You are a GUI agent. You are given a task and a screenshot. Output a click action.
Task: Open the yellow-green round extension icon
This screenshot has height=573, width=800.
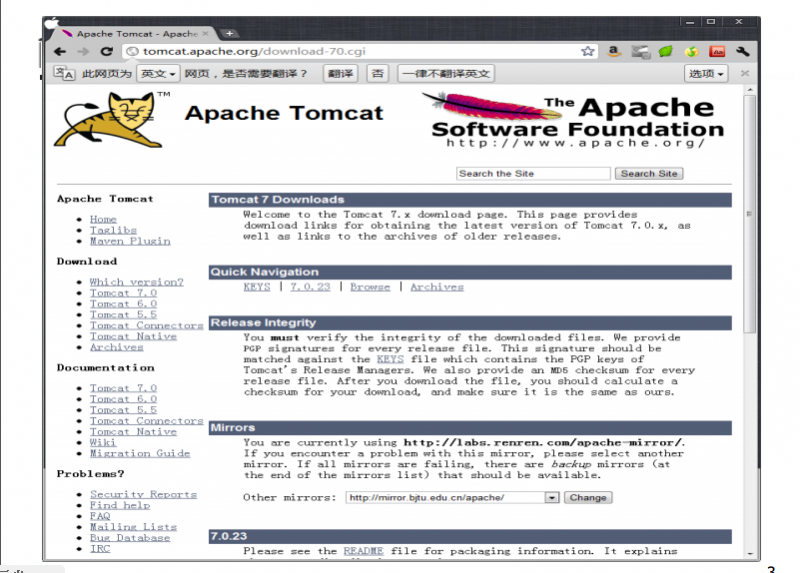point(692,51)
